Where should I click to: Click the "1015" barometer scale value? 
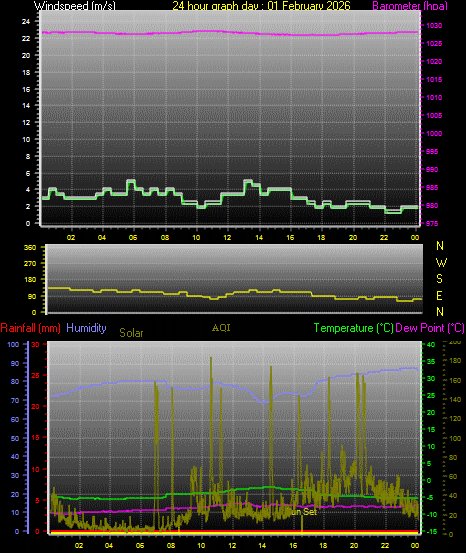[434, 80]
